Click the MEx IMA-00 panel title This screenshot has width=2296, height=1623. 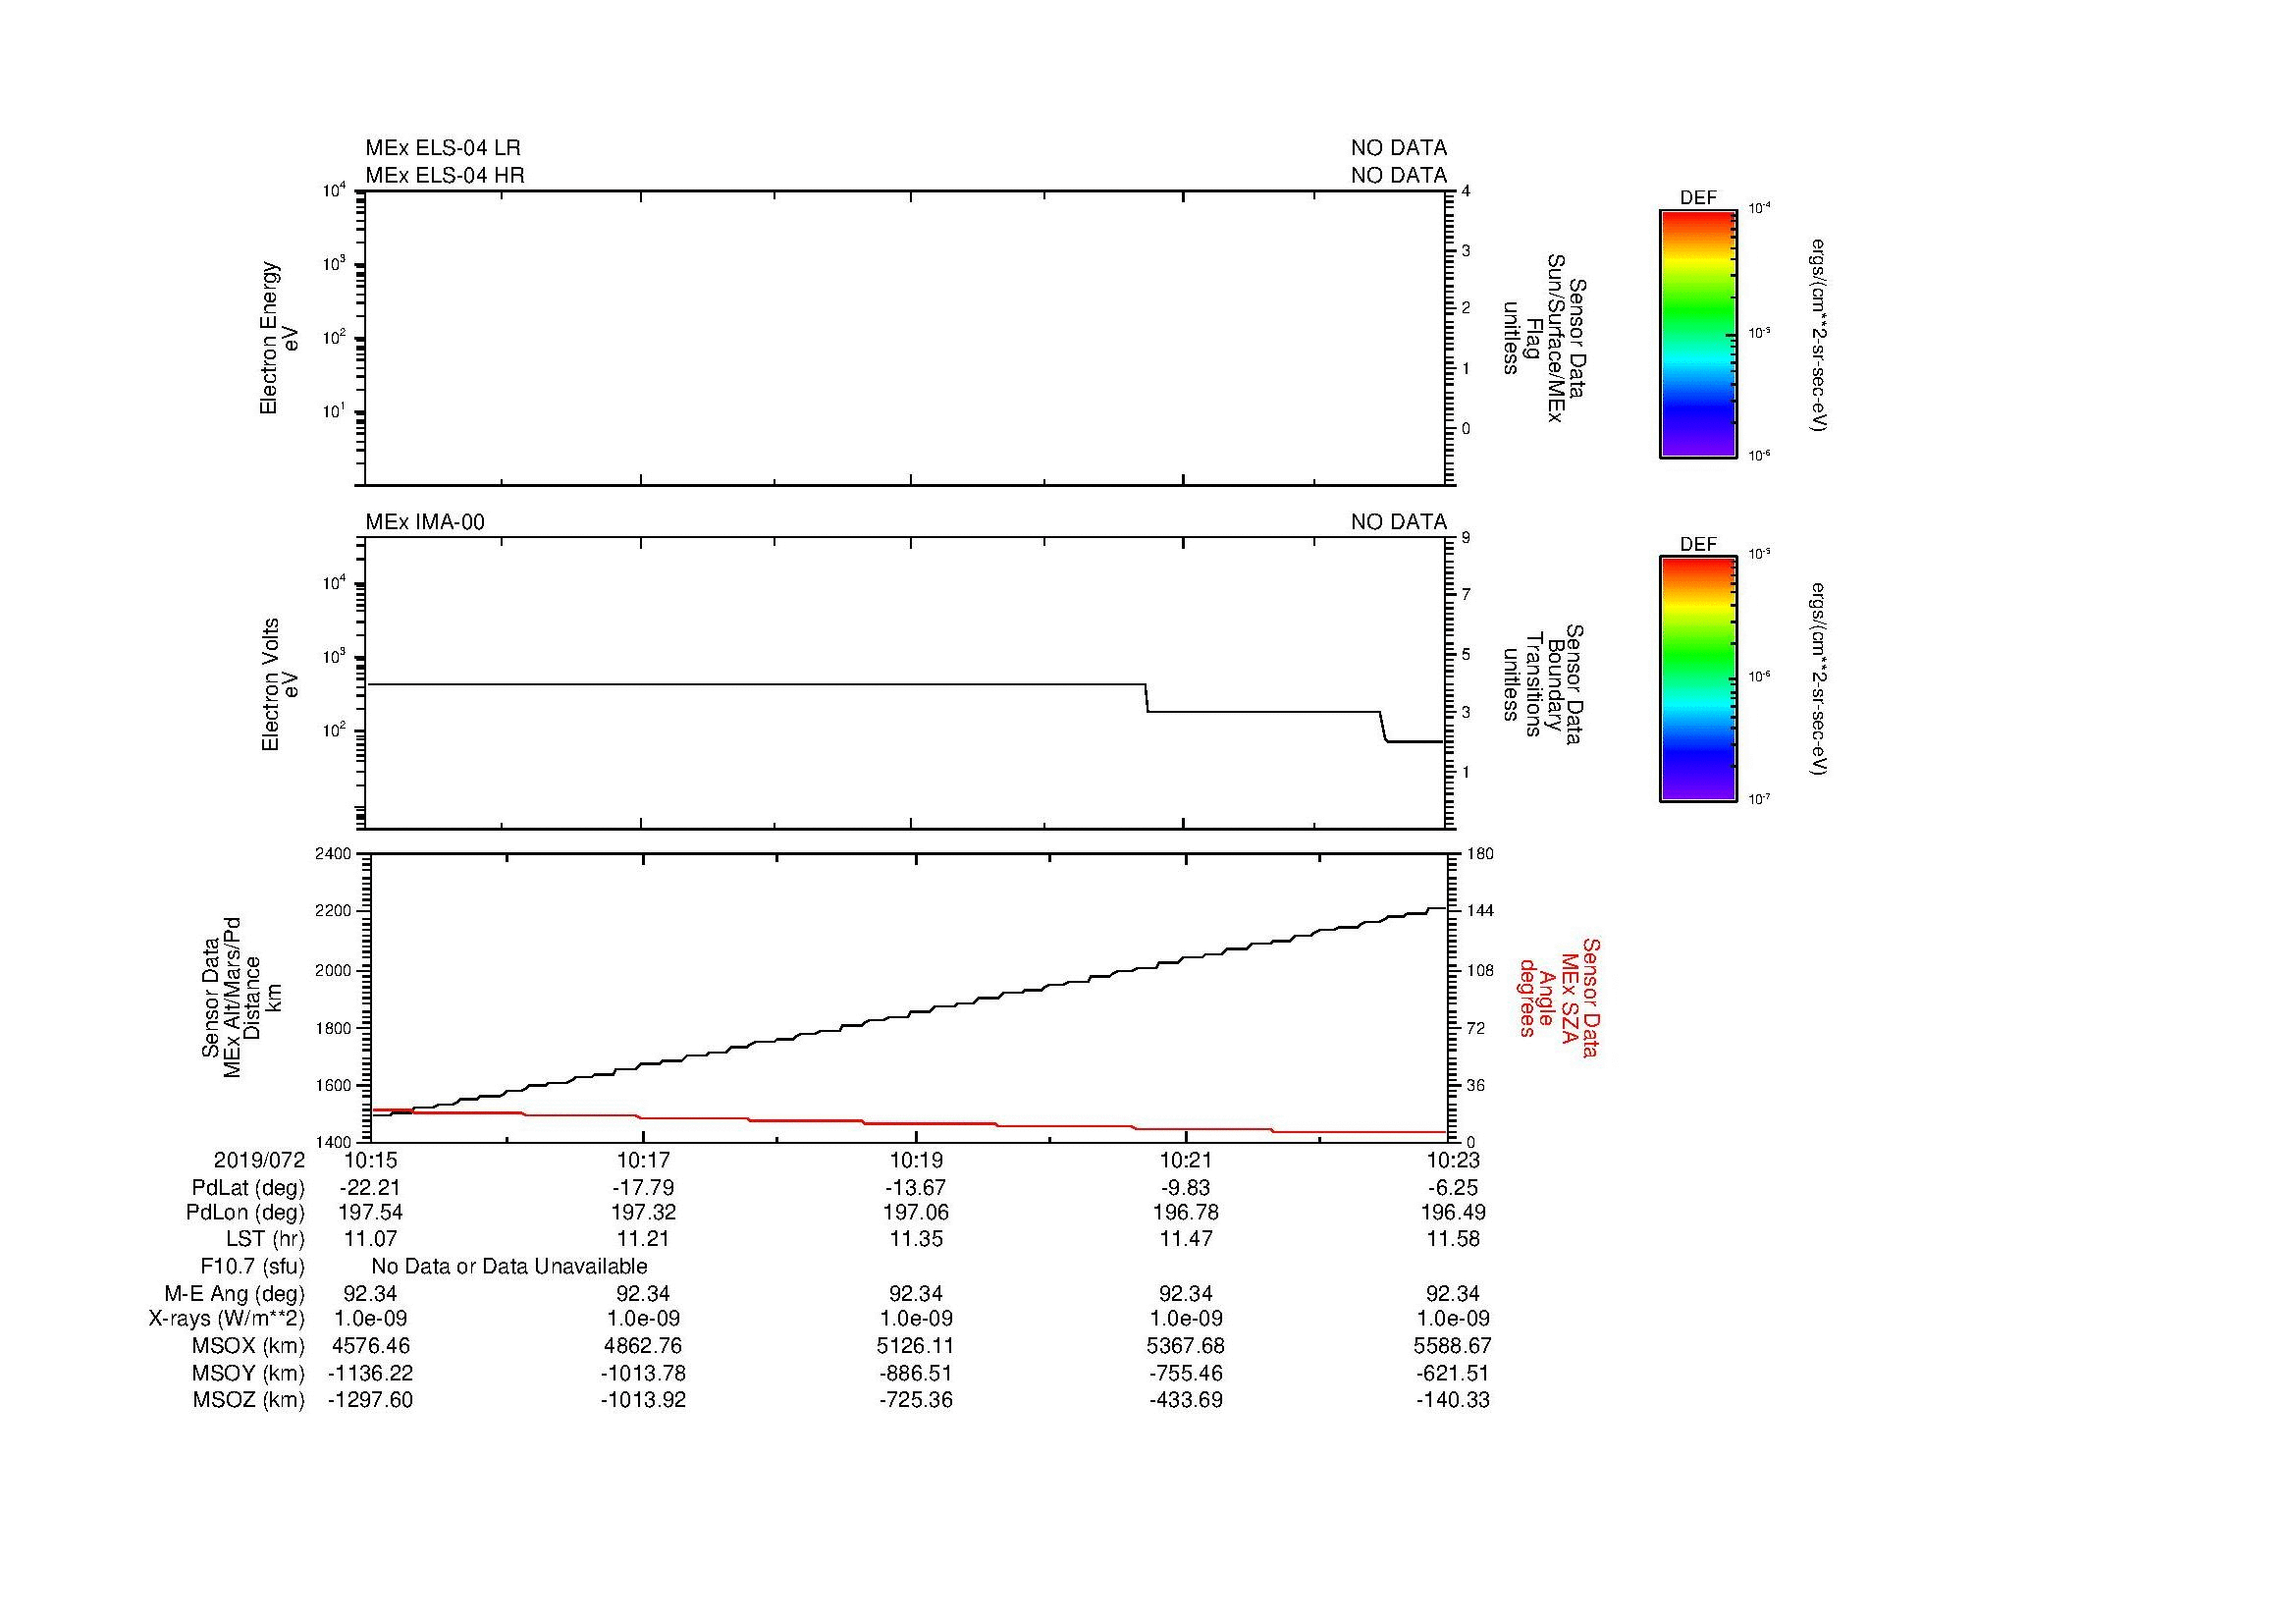(425, 522)
